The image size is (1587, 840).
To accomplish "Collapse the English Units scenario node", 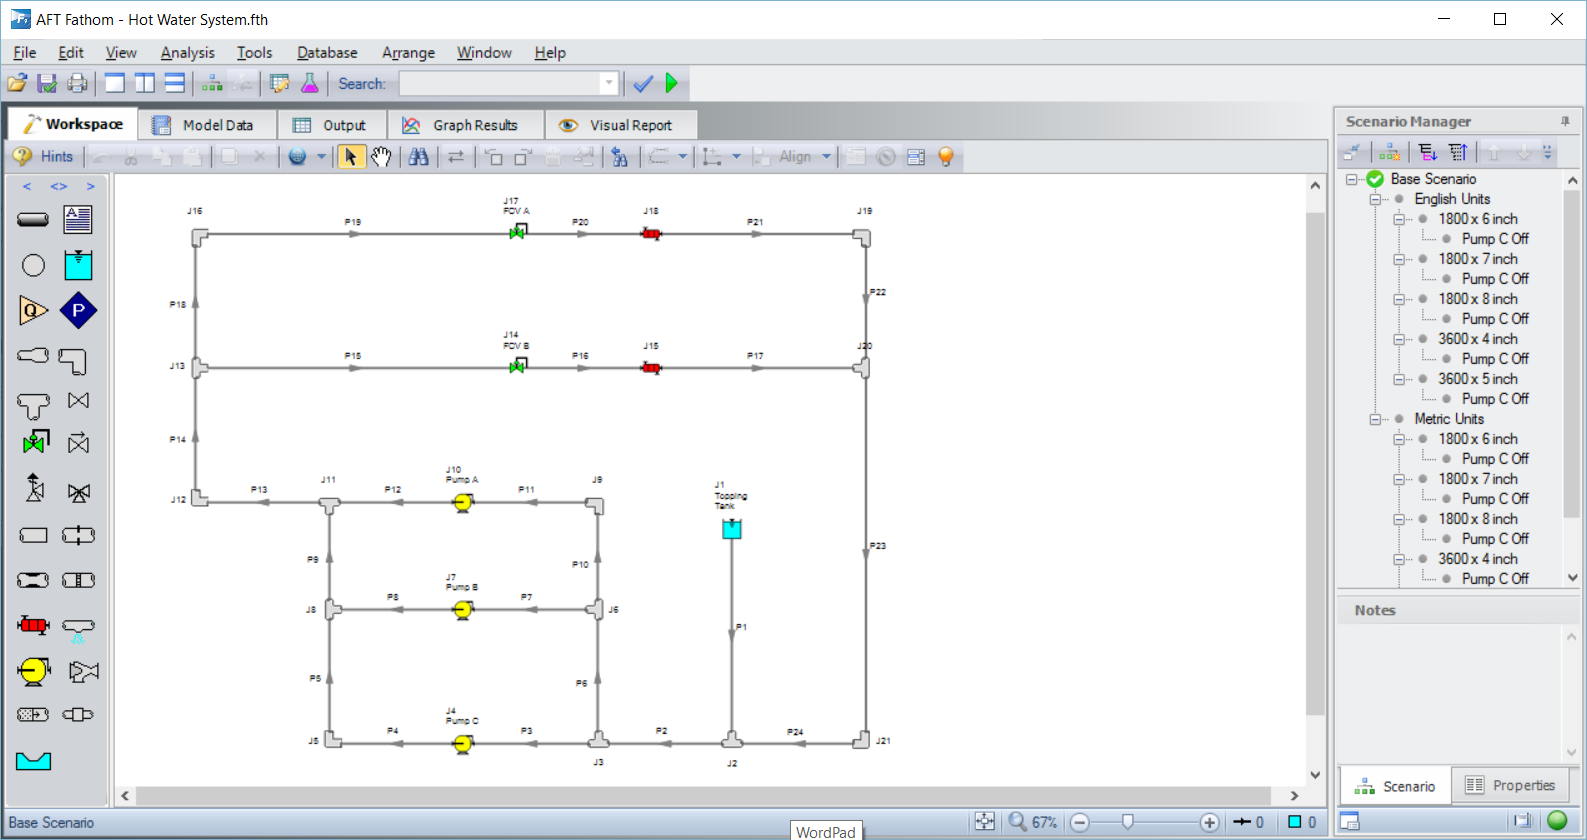I will [x=1376, y=199].
